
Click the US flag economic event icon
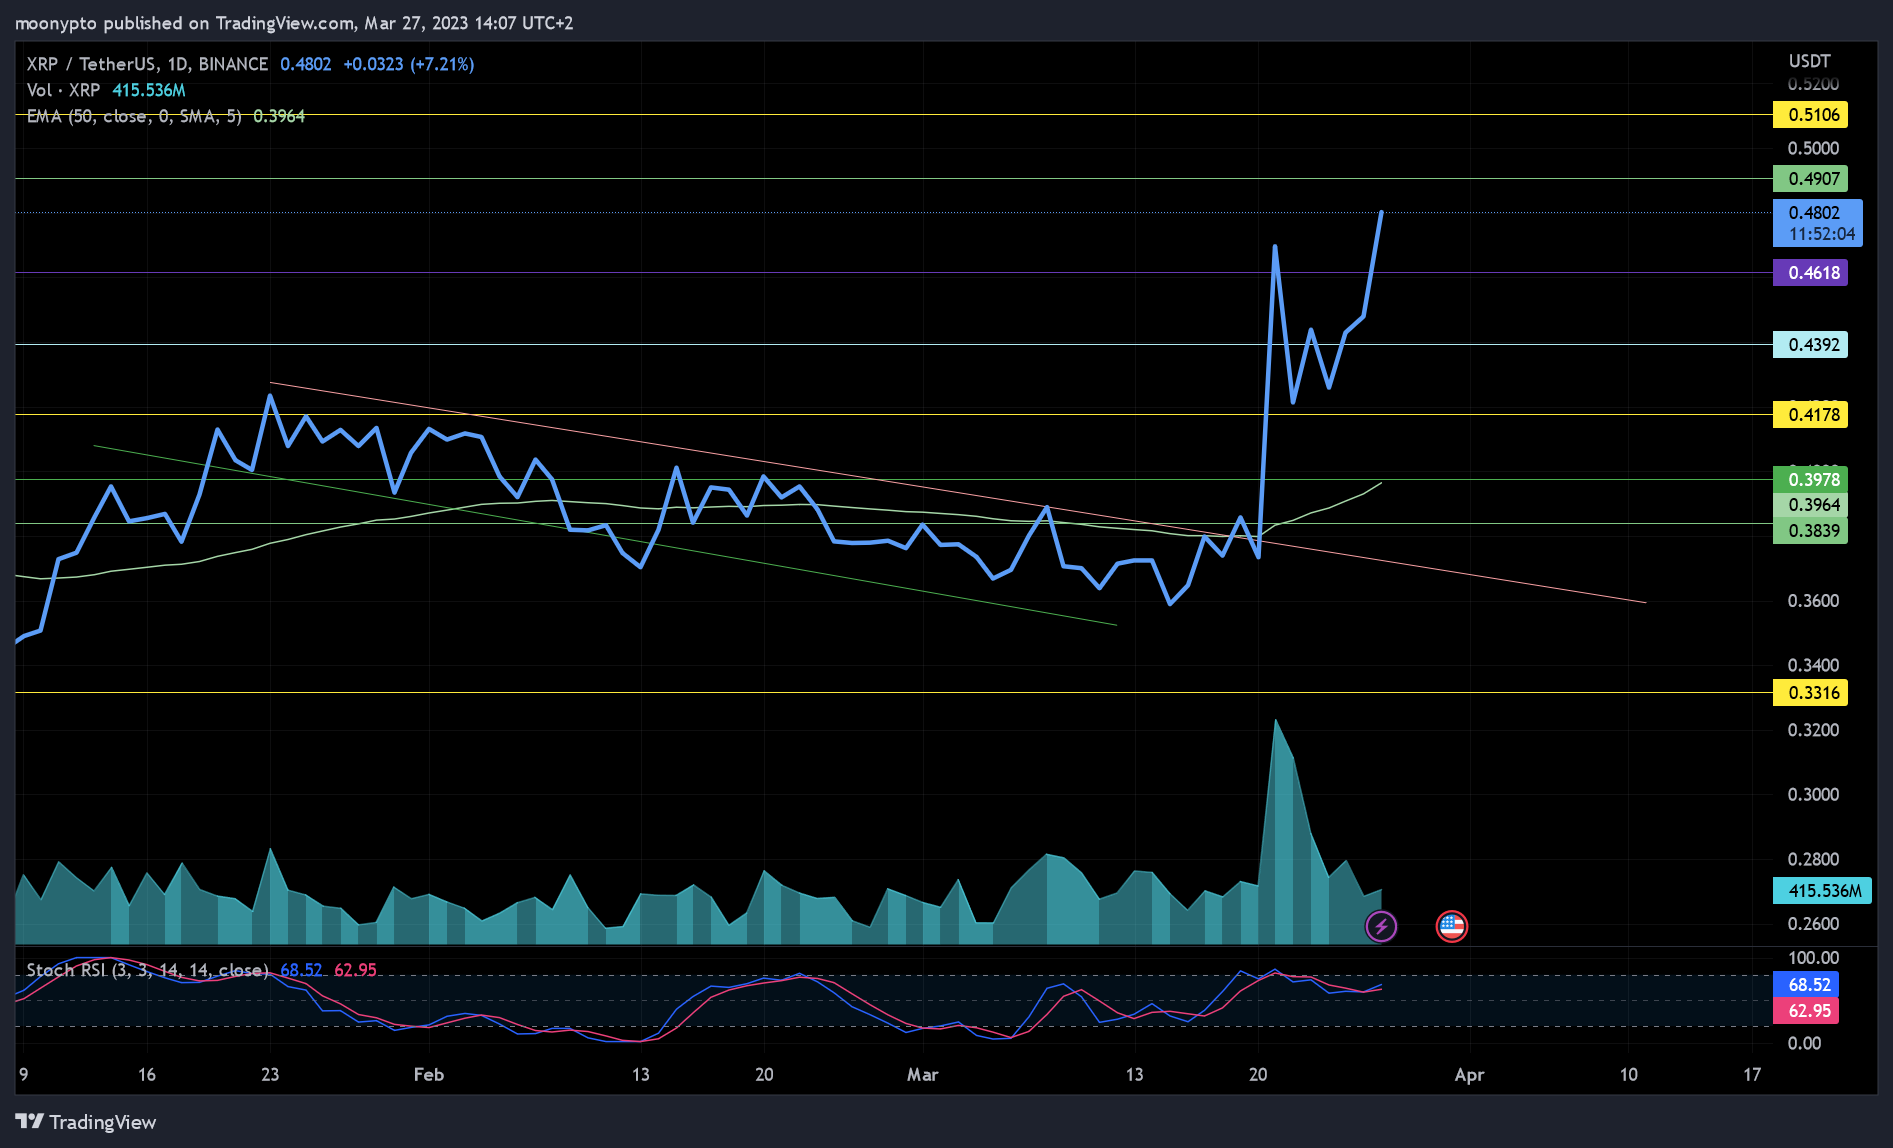(1451, 926)
